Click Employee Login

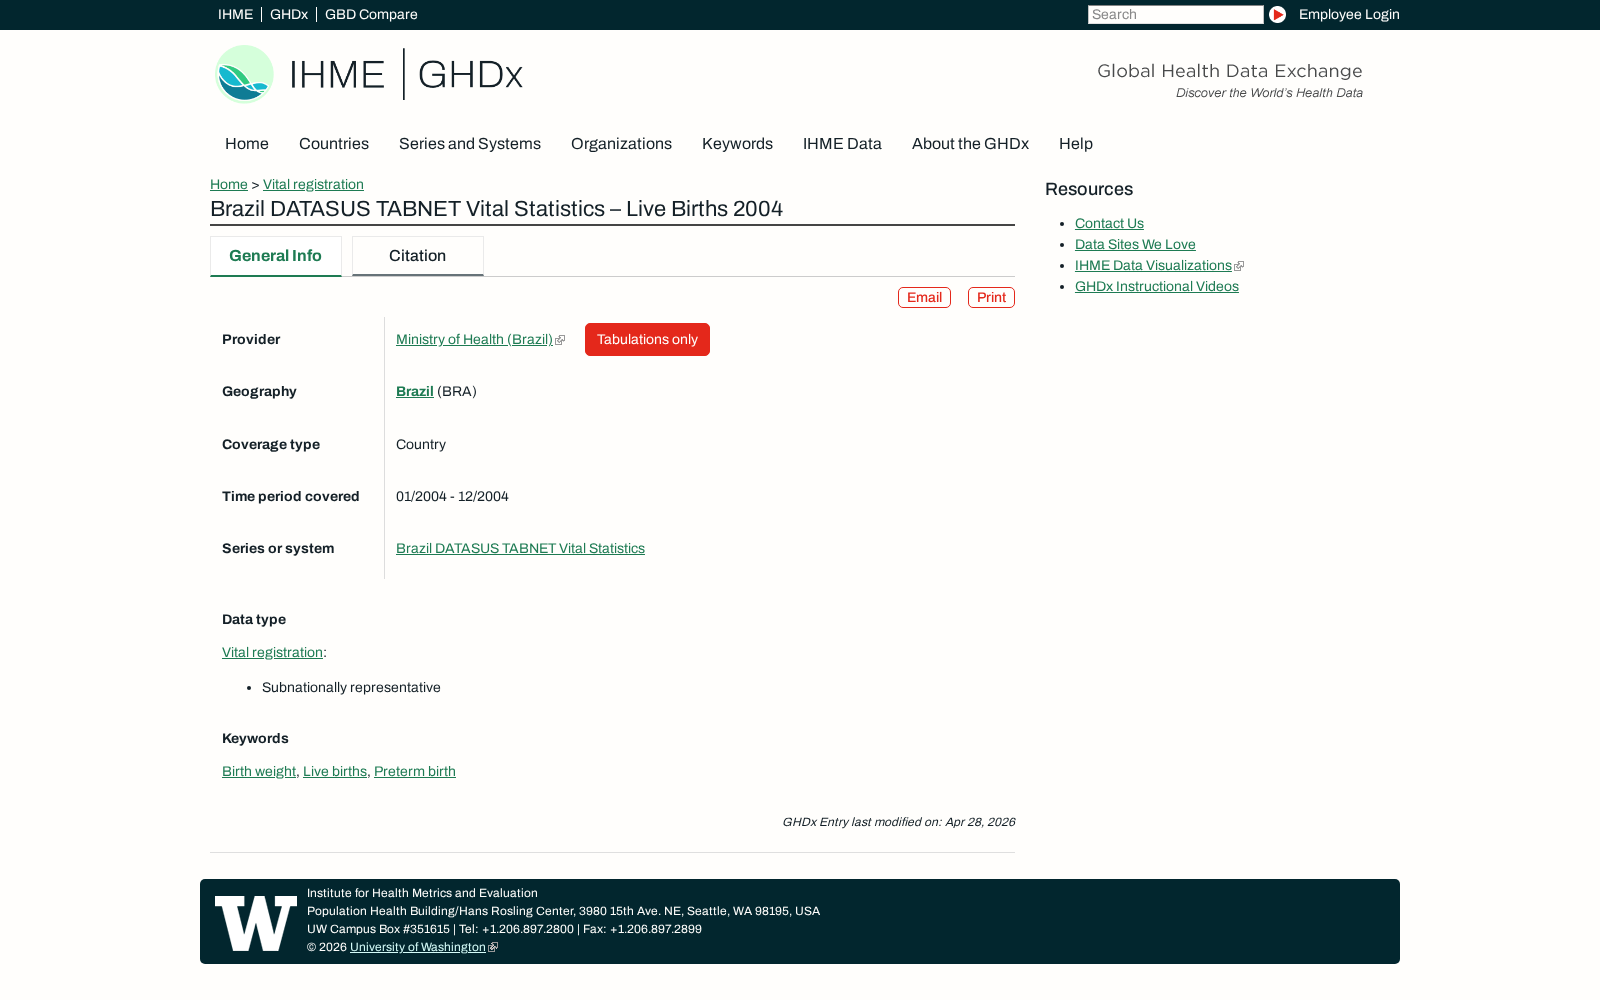[1349, 14]
